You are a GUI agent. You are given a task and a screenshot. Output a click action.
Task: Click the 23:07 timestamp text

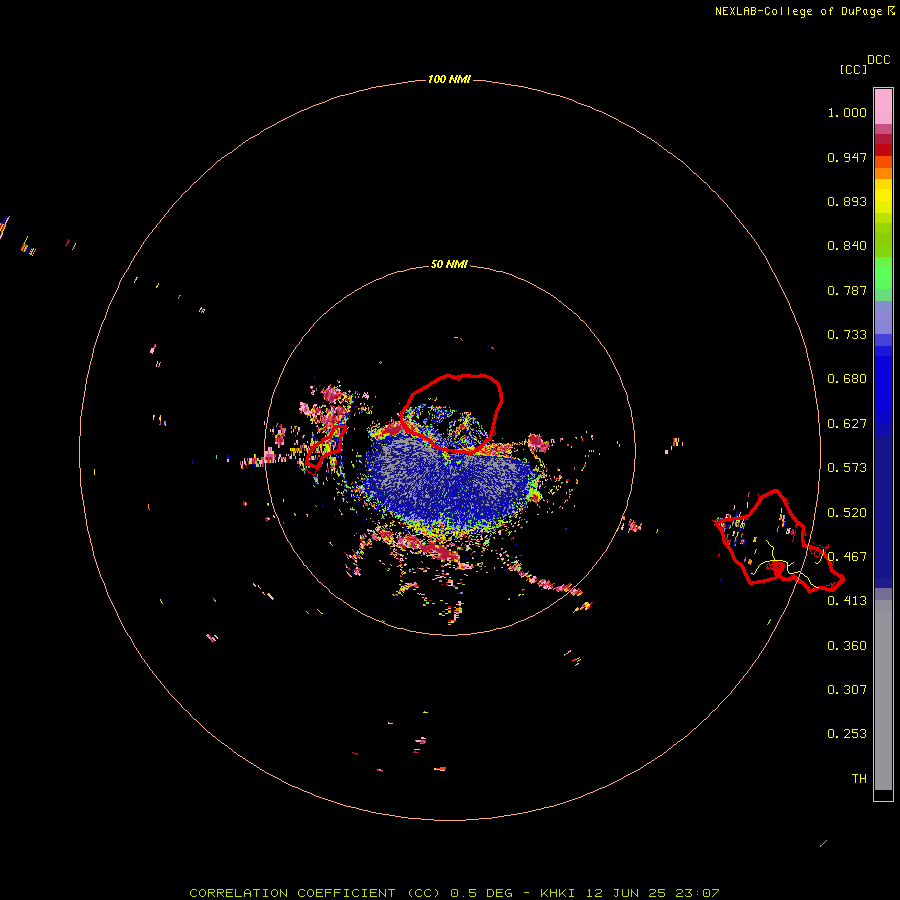(699, 893)
